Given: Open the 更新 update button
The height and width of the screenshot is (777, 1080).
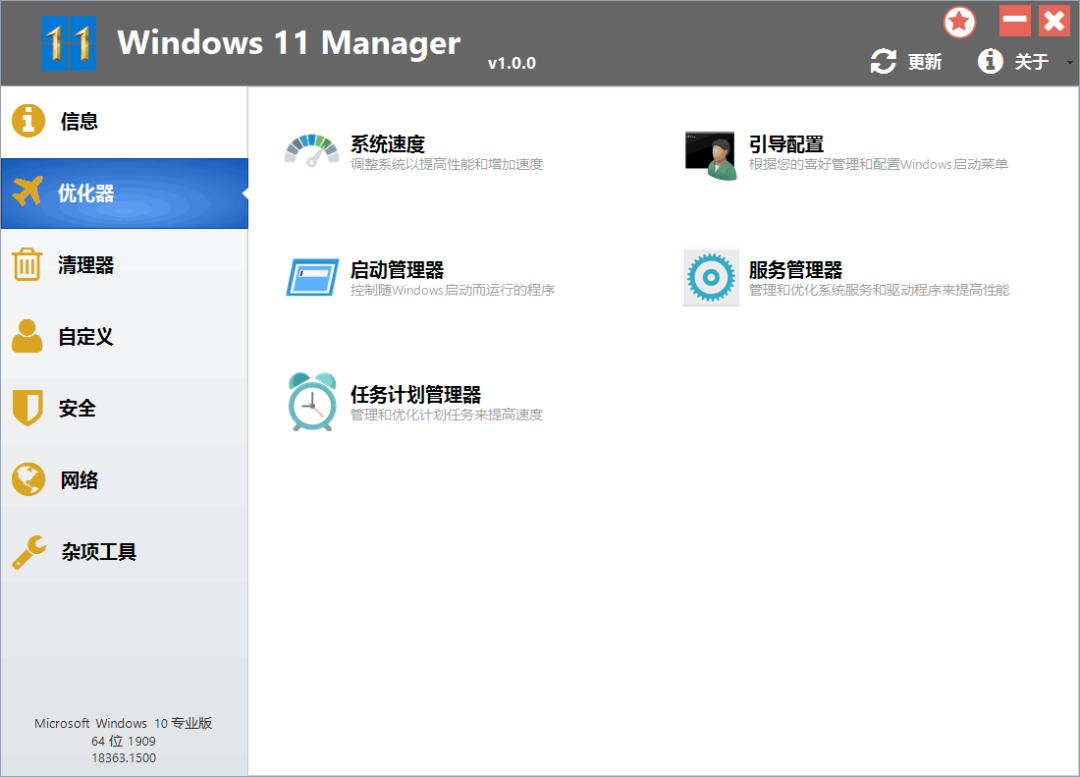Looking at the screenshot, I should 924,62.
